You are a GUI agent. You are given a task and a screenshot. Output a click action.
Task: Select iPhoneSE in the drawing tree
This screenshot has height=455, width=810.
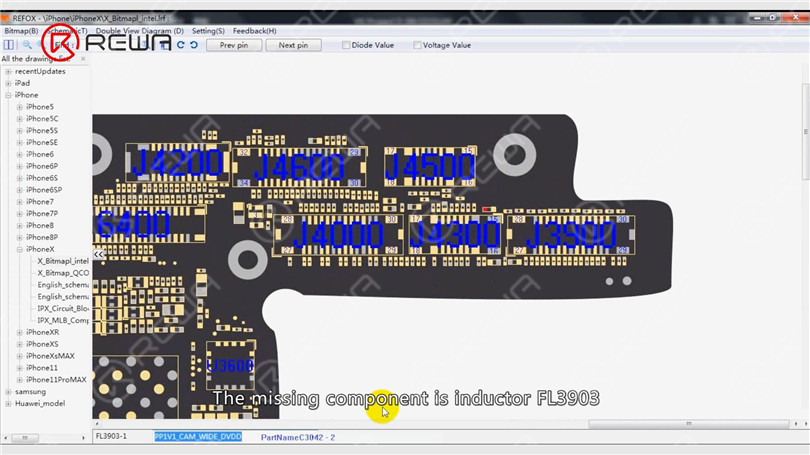pos(42,143)
